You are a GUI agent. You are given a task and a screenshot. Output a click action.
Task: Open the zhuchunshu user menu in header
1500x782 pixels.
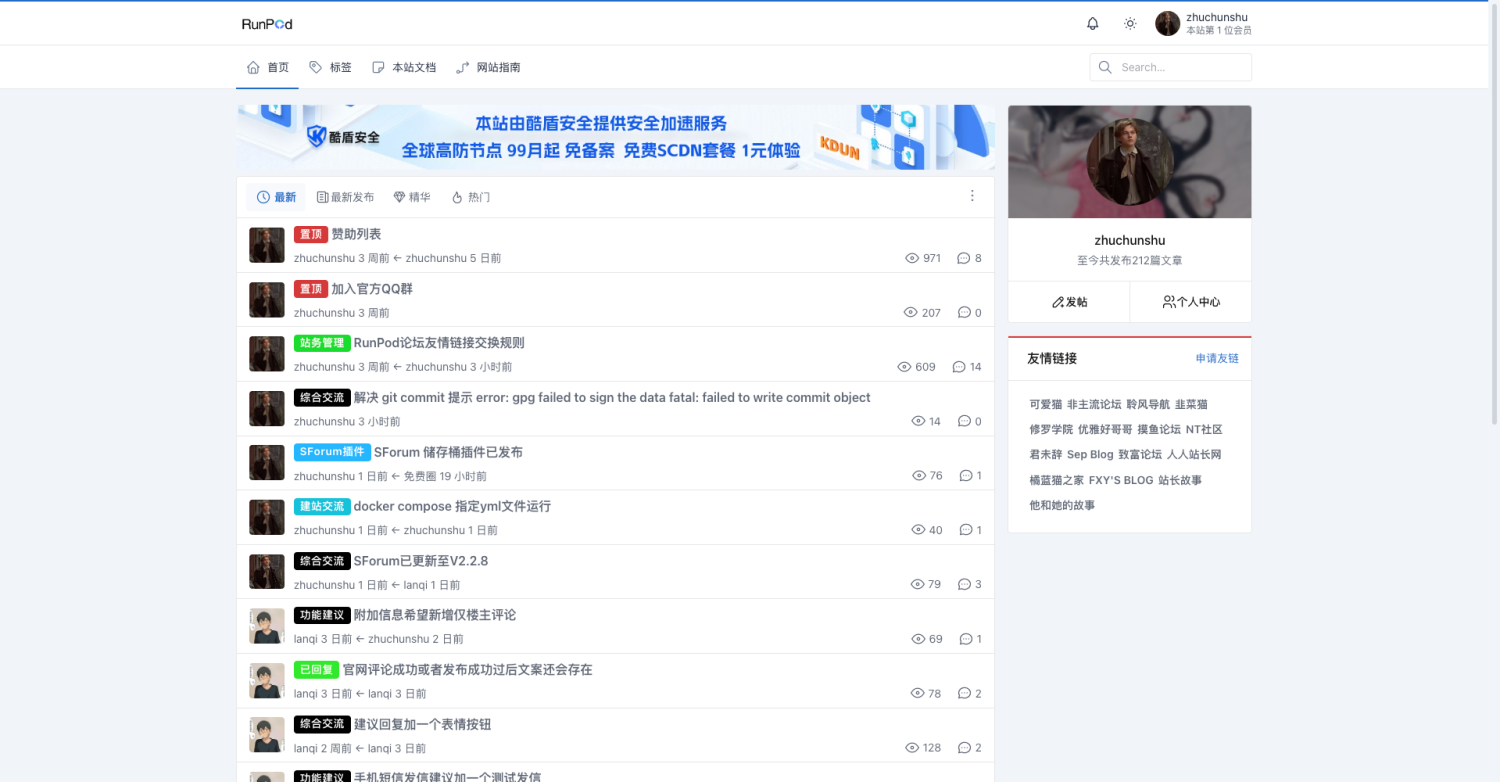(1203, 24)
